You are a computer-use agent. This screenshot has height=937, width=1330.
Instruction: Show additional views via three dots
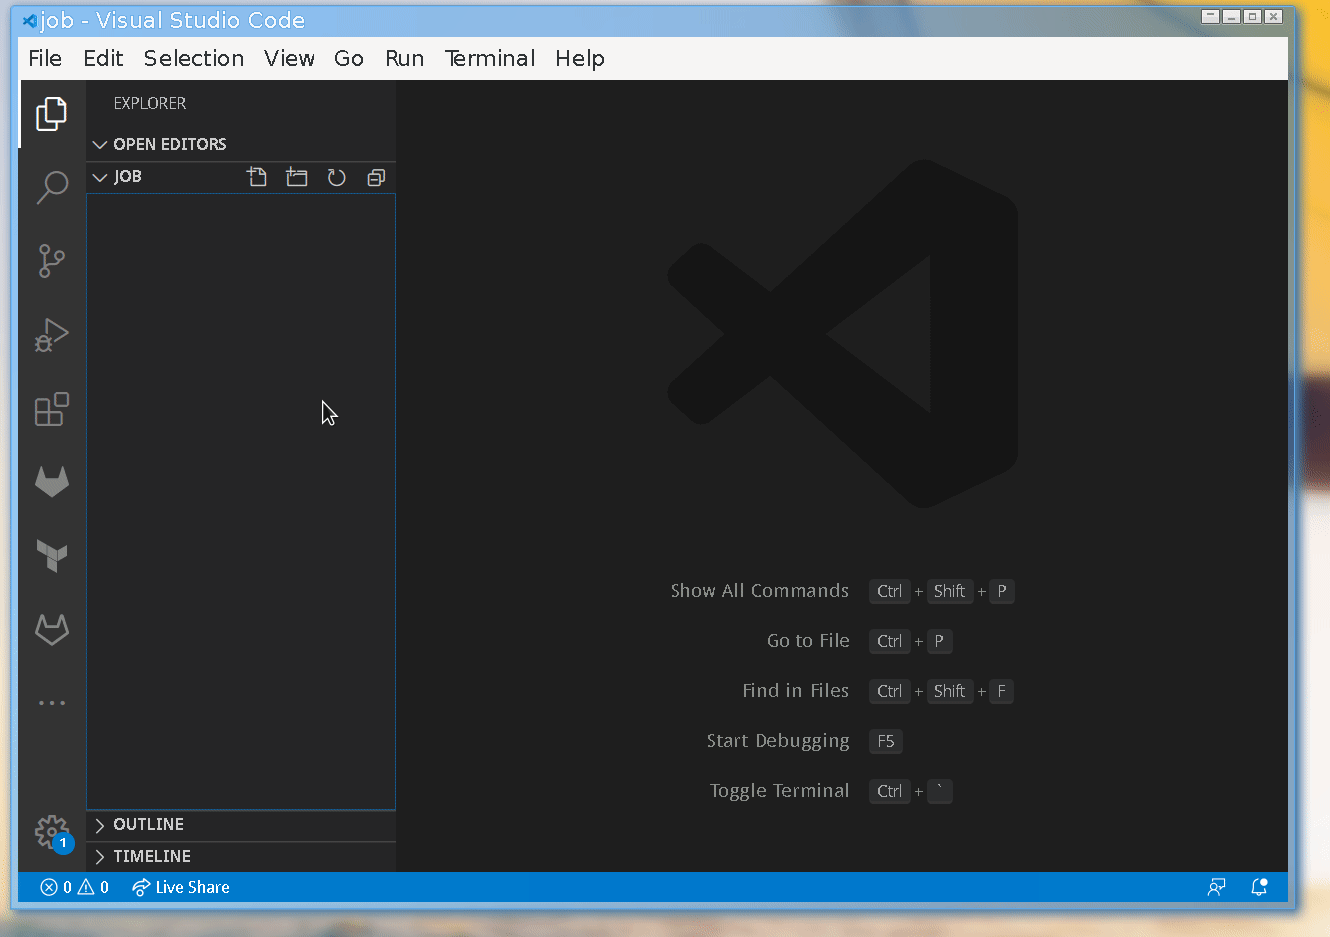[52, 703]
